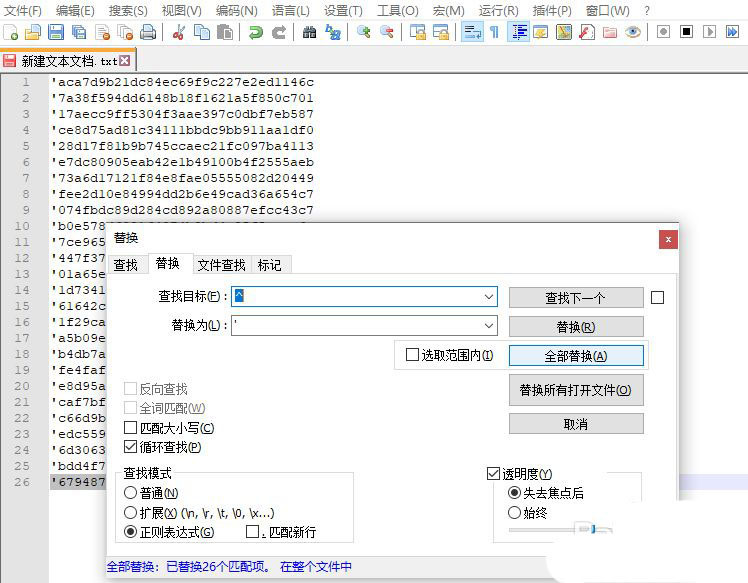
Task: Enable the 选取范围内(I) checkbox
Action: (412, 354)
